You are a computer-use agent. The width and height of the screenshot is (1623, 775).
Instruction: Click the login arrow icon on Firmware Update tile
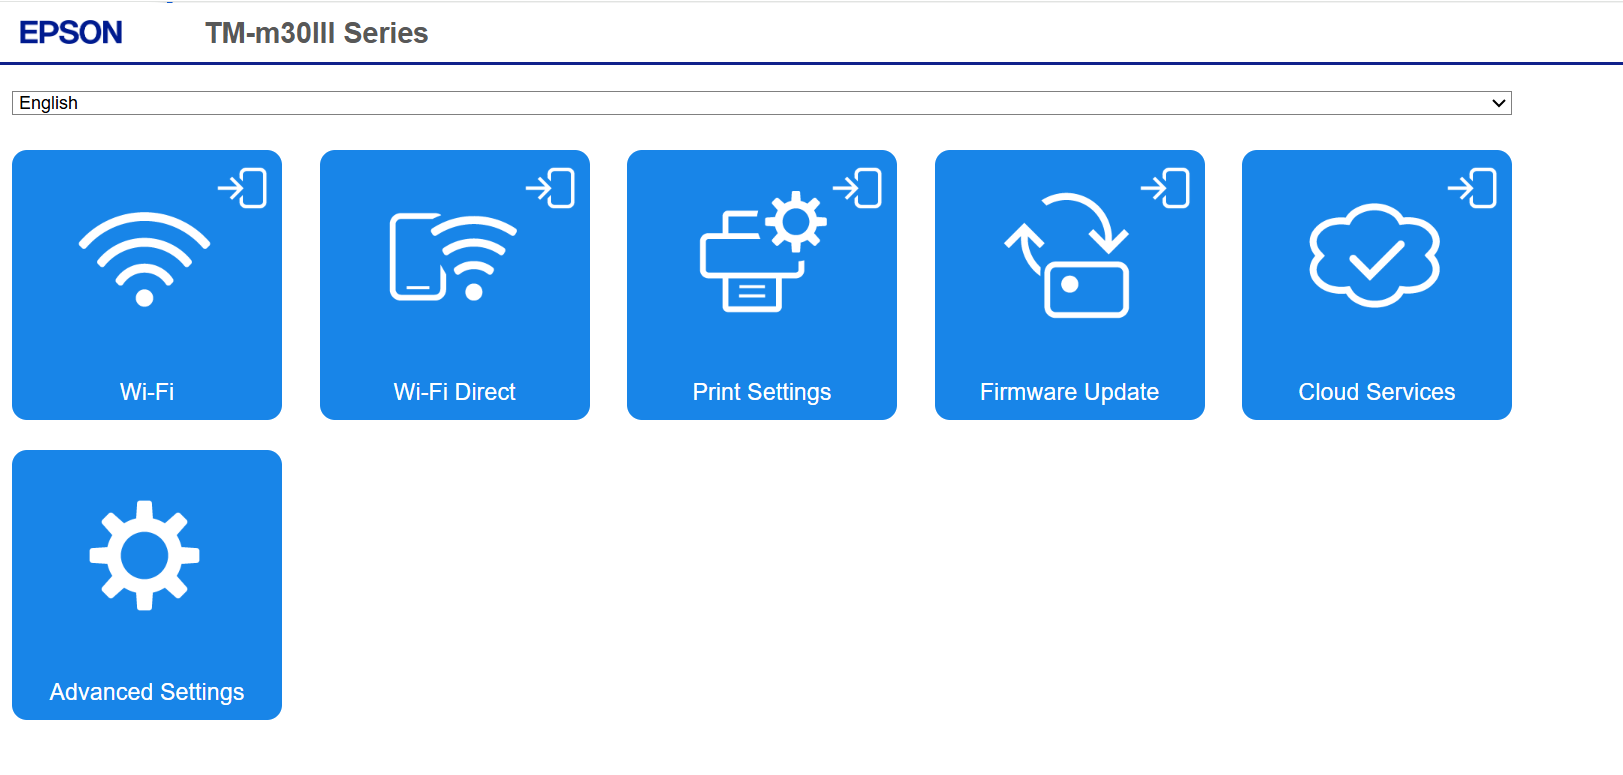[x=1166, y=188]
